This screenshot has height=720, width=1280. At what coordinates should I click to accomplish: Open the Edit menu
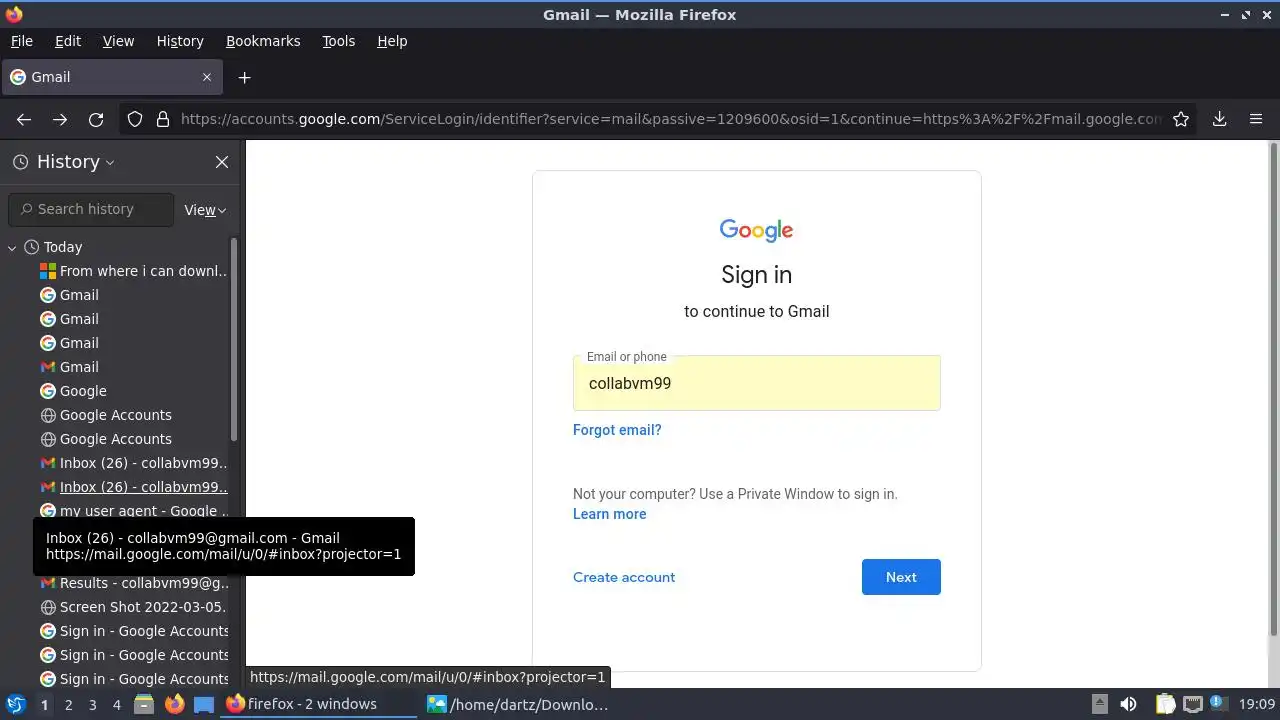(x=68, y=41)
